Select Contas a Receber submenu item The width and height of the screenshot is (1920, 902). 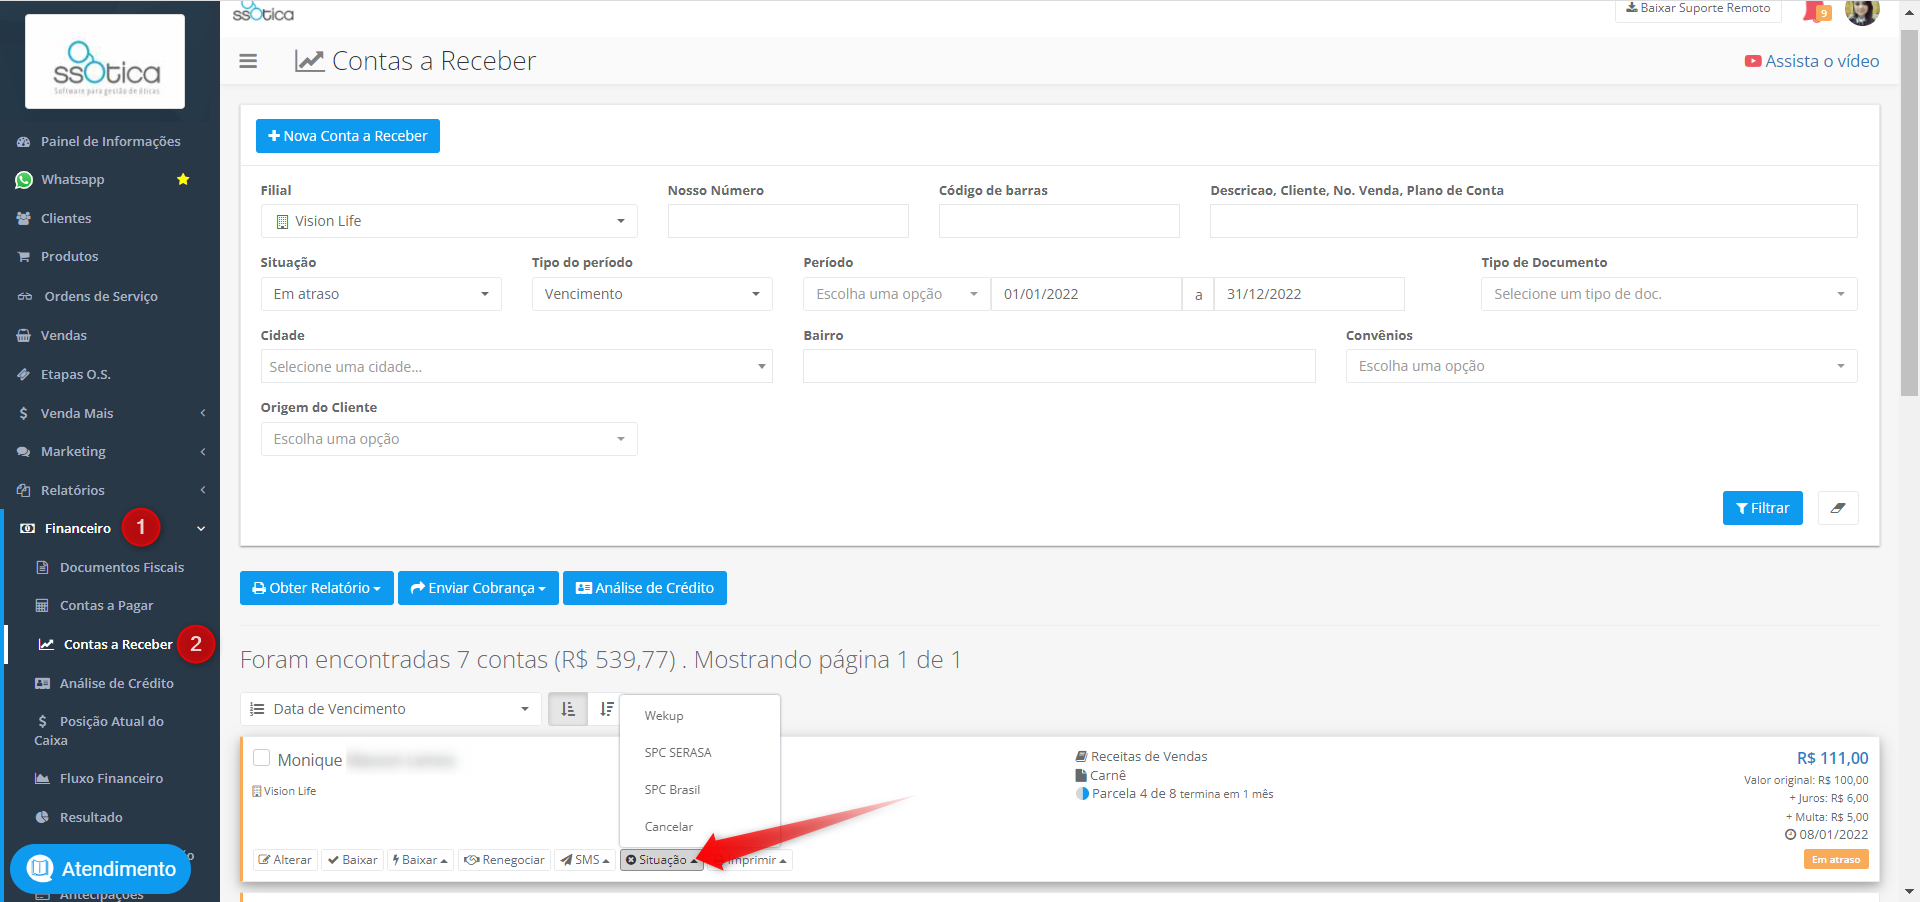118,644
